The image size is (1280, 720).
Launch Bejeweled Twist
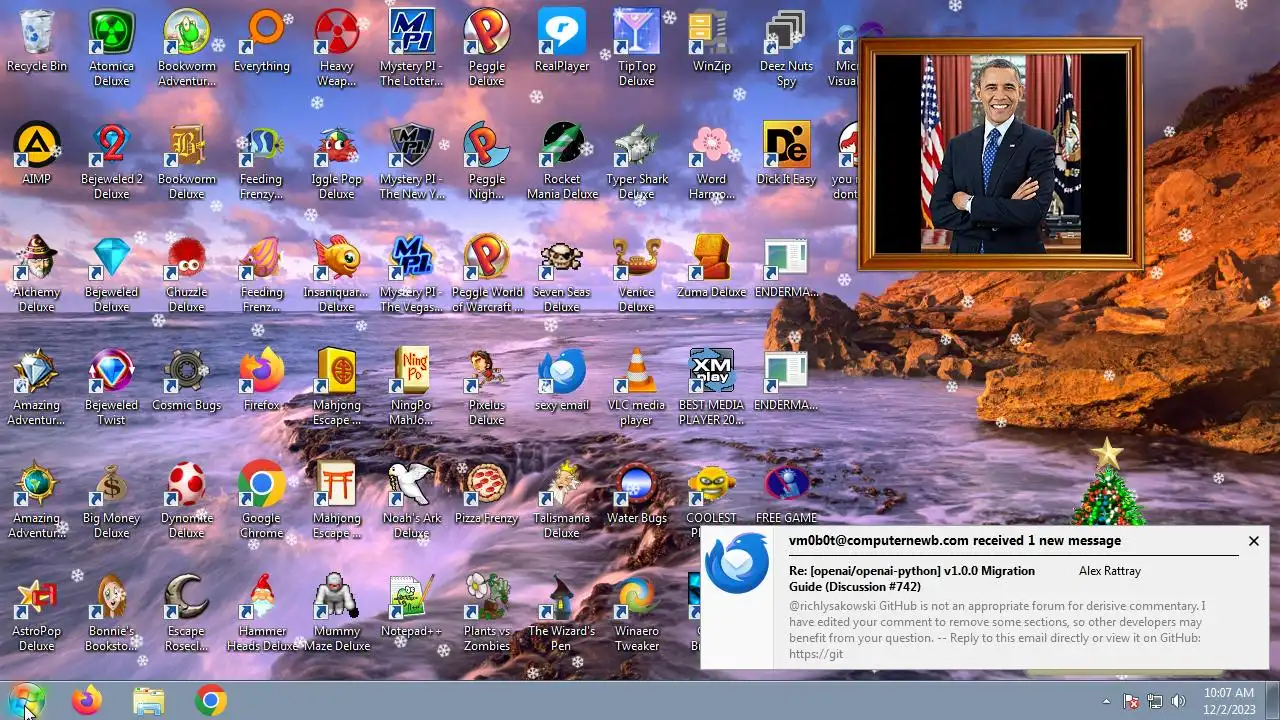point(112,387)
